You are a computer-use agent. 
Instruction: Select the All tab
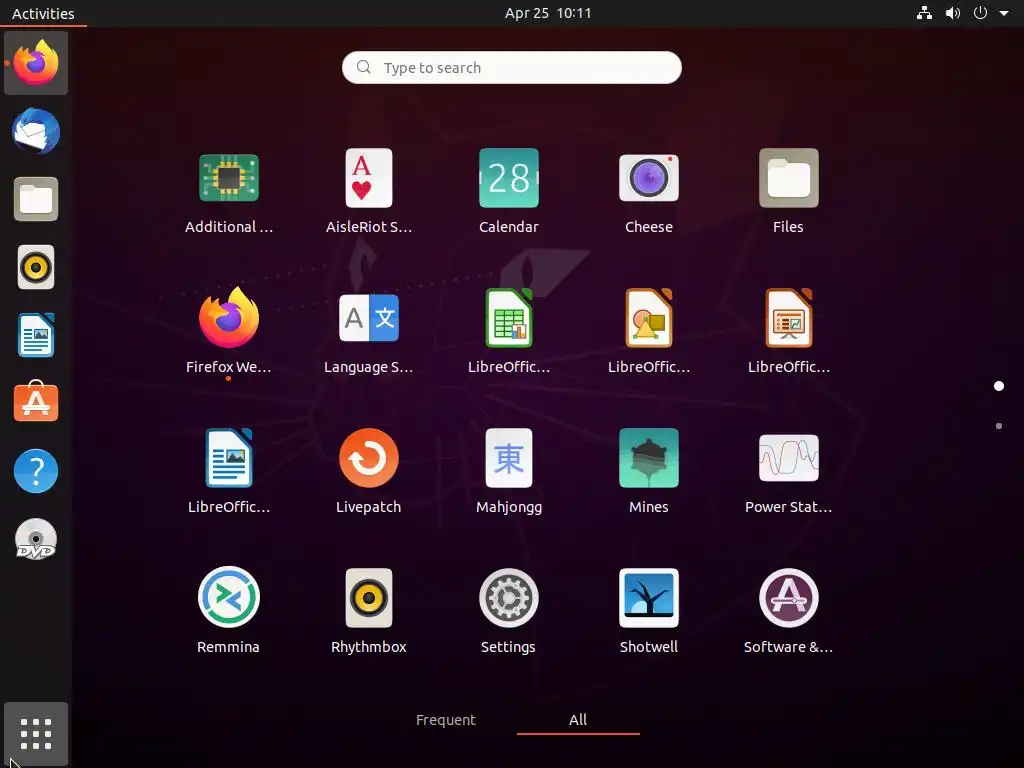point(578,720)
